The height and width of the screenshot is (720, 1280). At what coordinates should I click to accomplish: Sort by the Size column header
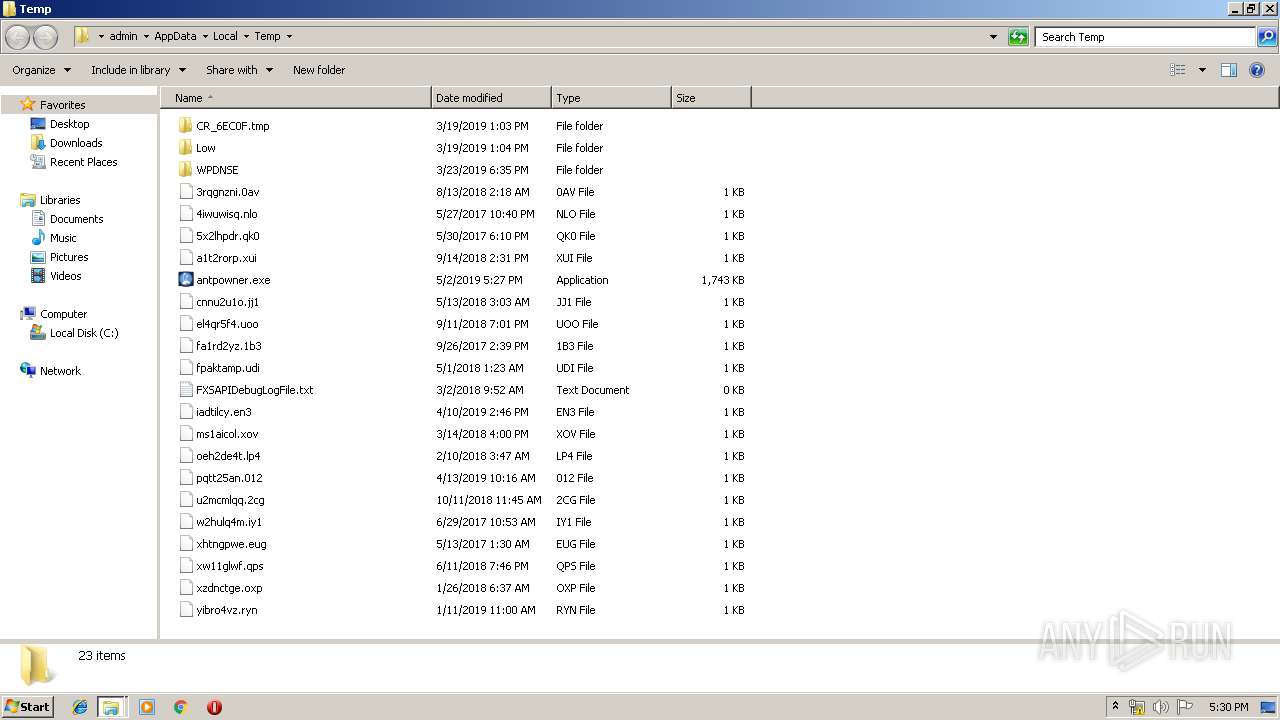coord(711,98)
